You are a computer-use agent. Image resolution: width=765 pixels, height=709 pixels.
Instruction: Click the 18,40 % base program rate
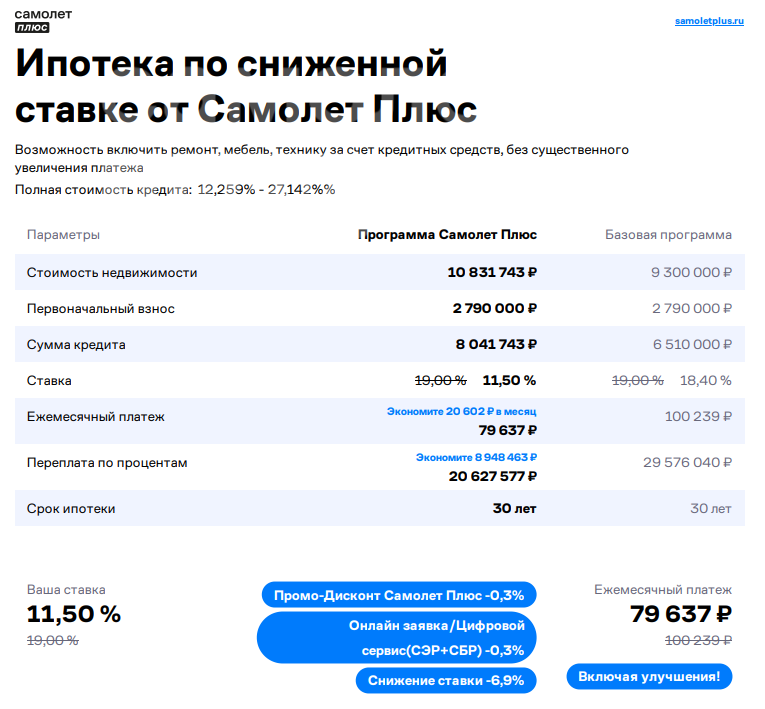tap(706, 380)
